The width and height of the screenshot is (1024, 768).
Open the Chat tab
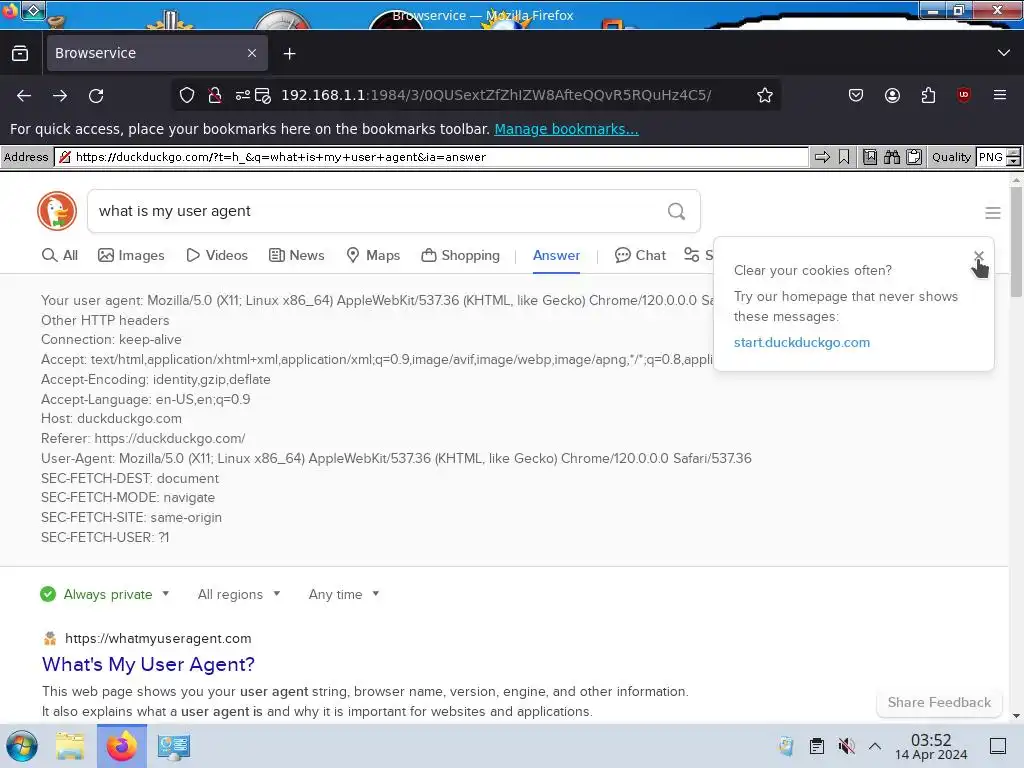point(640,255)
